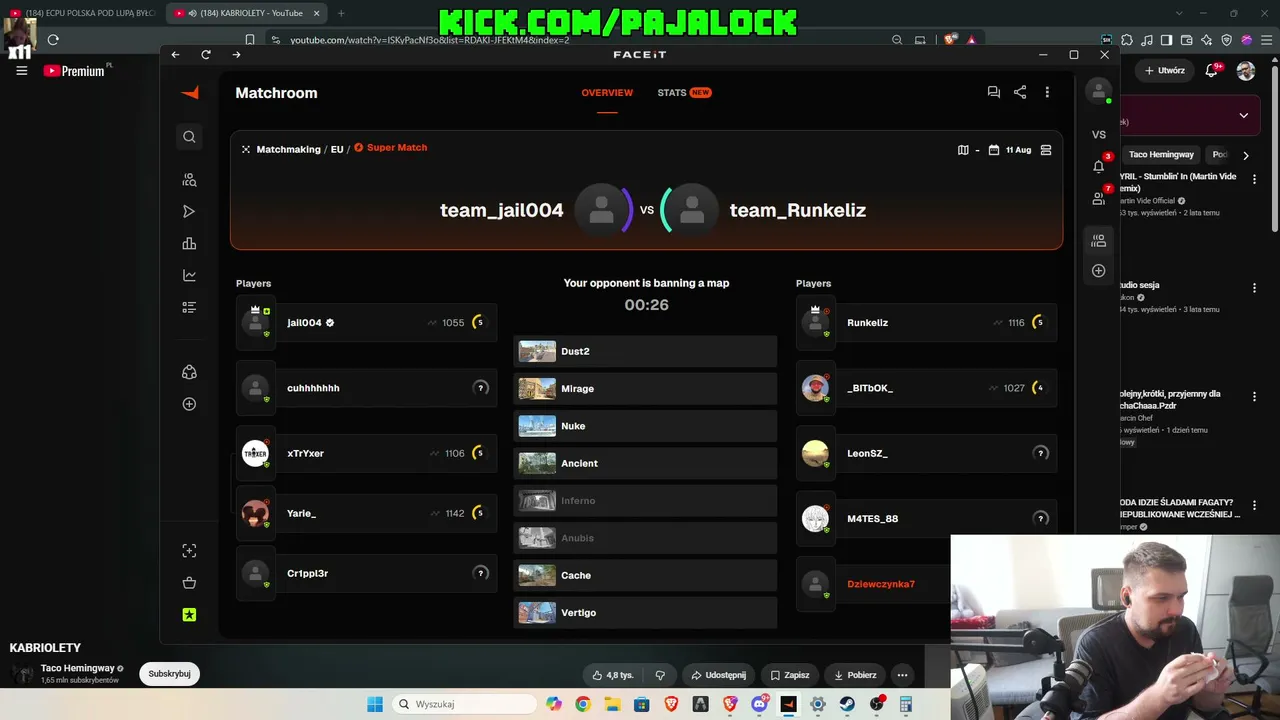The width and height of the screenshot is (1280, 720).
Task: Click the Super Match breadcrumb
Action: point(391,148)
